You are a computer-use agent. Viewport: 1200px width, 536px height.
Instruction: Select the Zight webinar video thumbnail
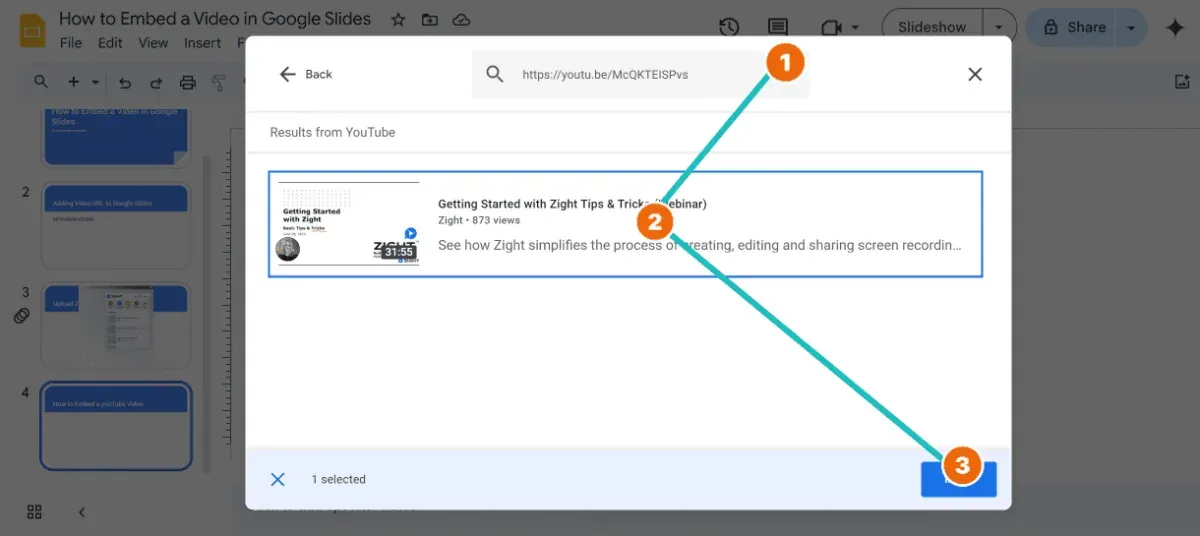348,224
